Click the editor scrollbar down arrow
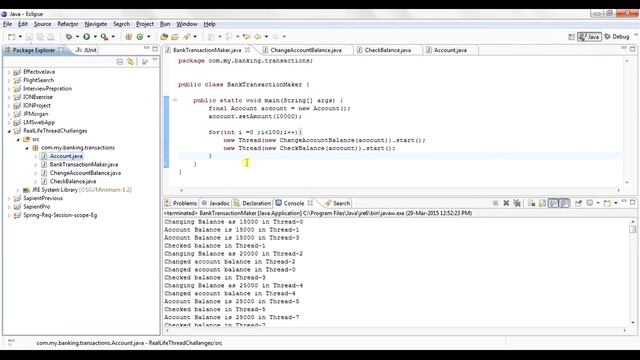The image size is (640, 360). [627, 182]
